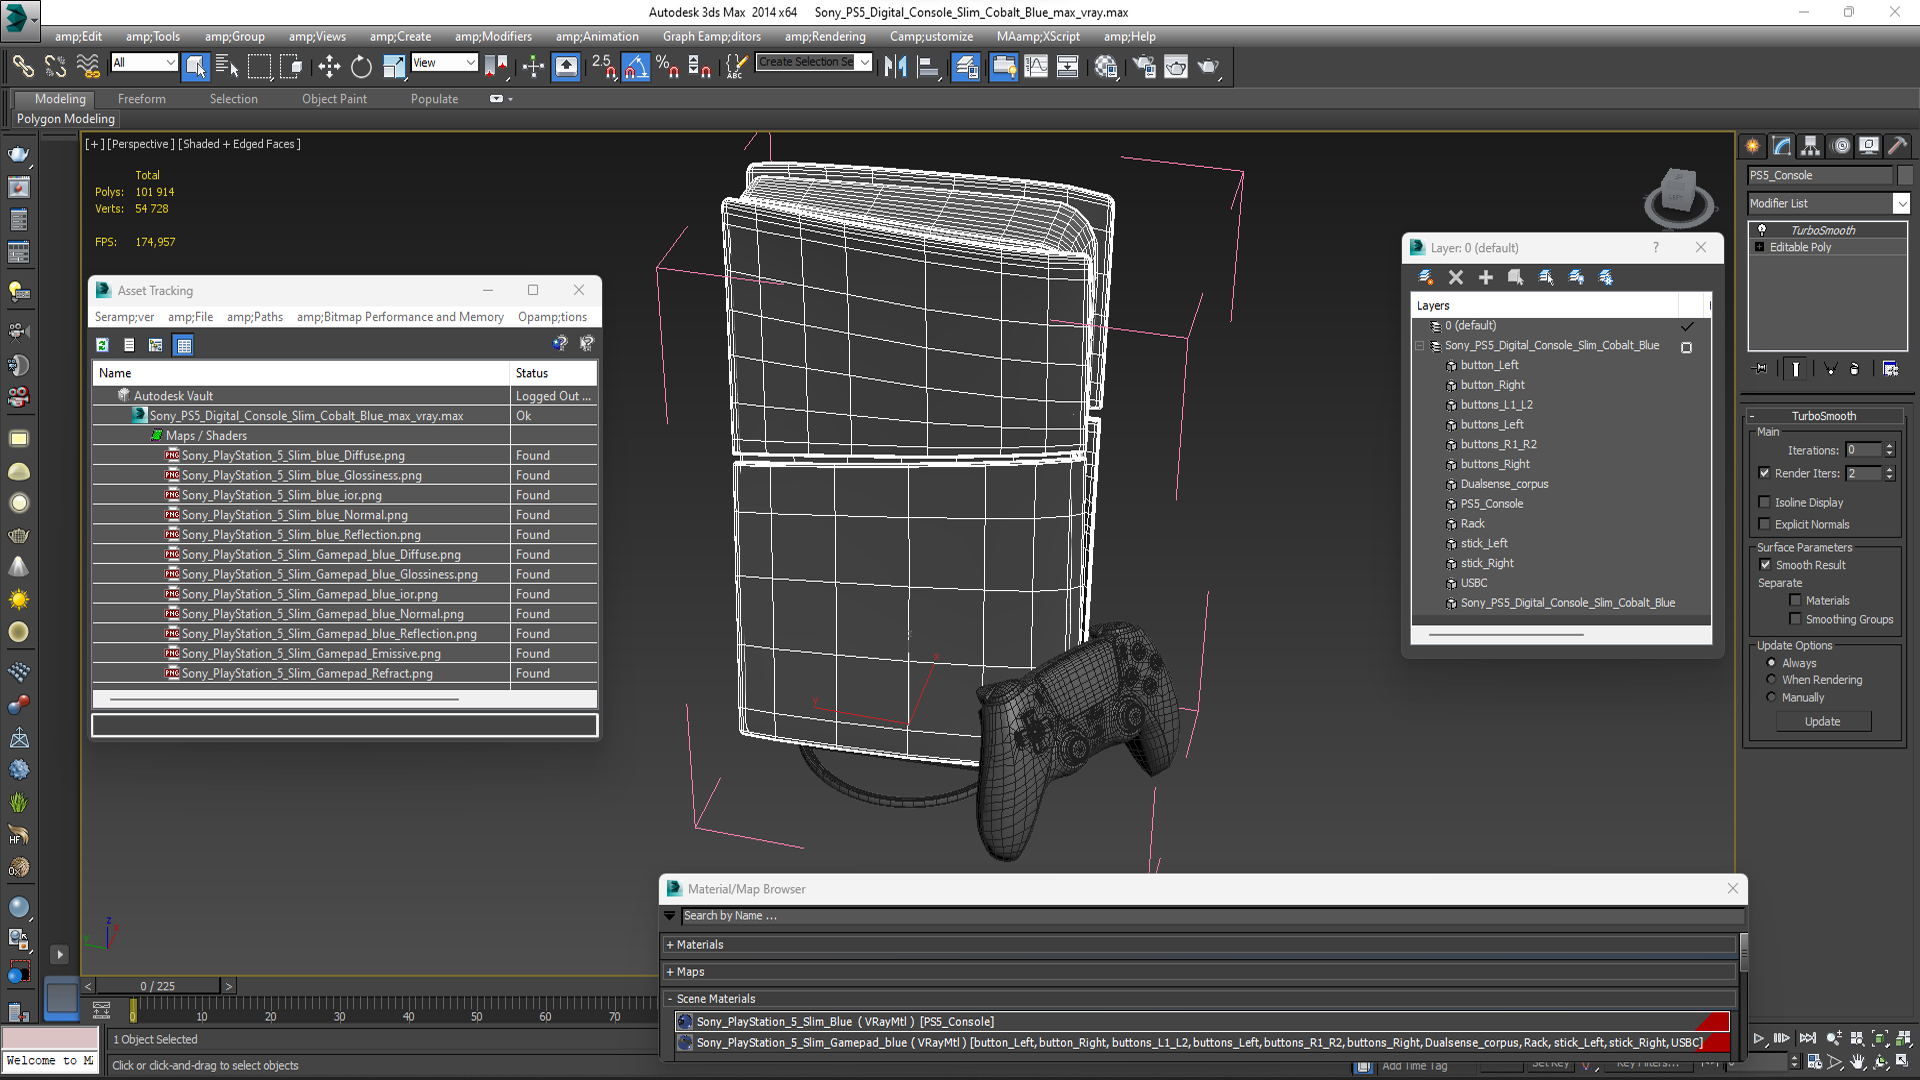Toggle TurboSmooth modifier lightbulb
Screen dimensions: 1920x1080
click(1762, 230)
